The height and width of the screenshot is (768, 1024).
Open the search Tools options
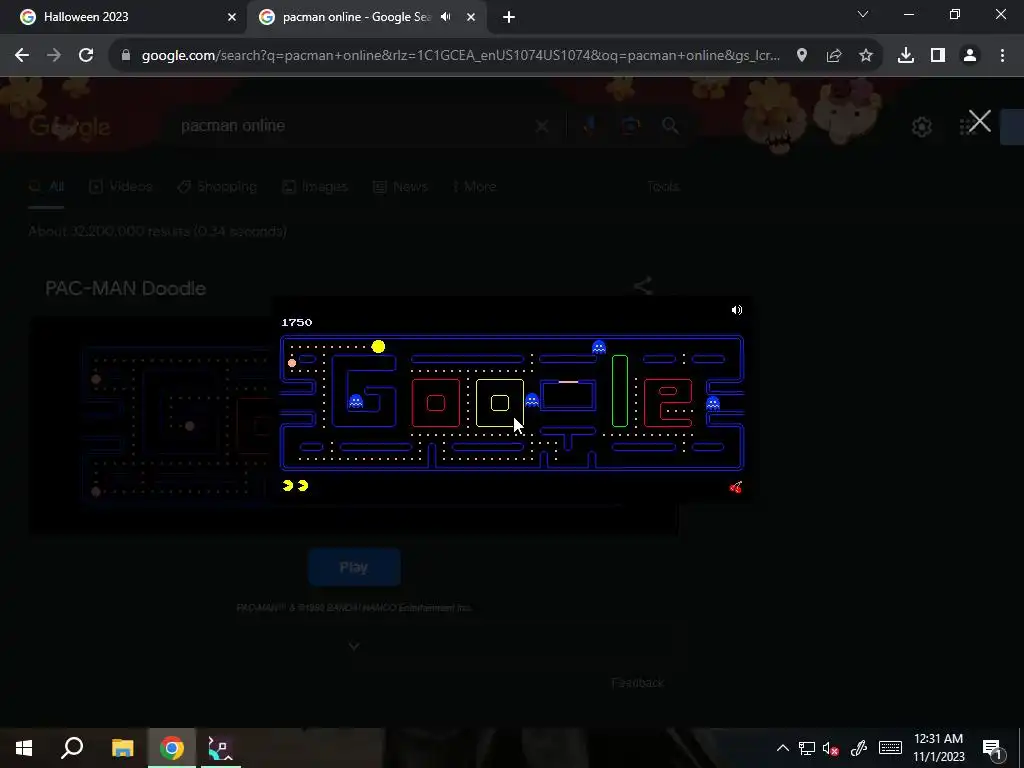[663, 187]
